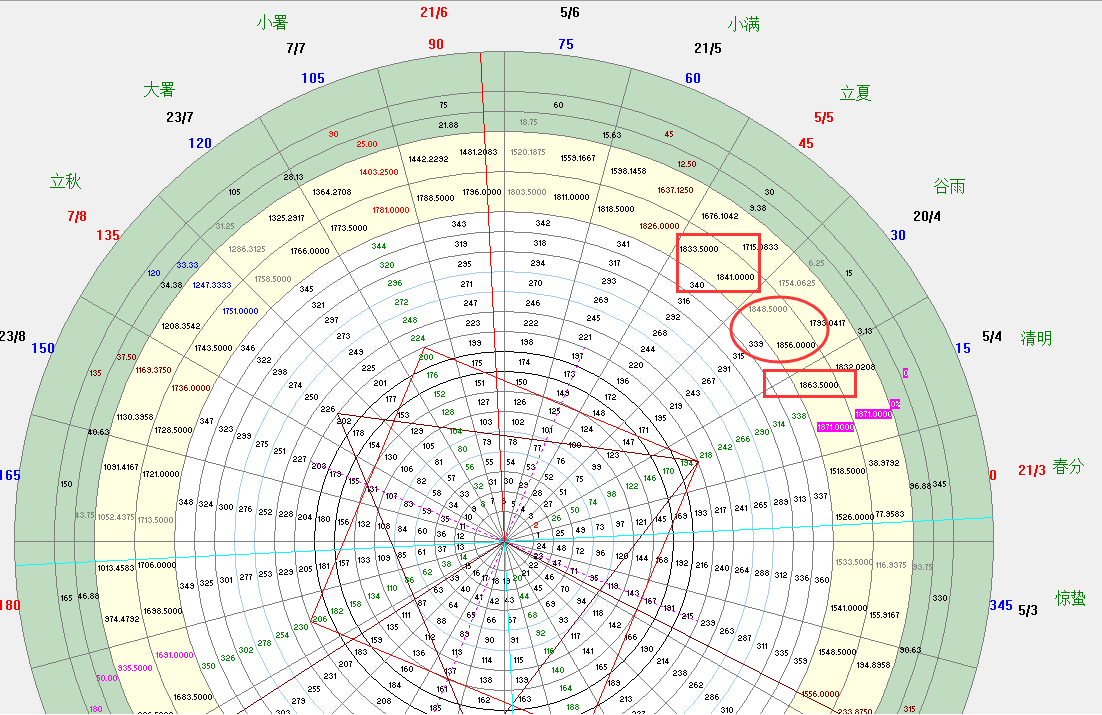1102x715 pixels.
Task: Click the value 1364.2708
Action: click(x=332, y=193)
